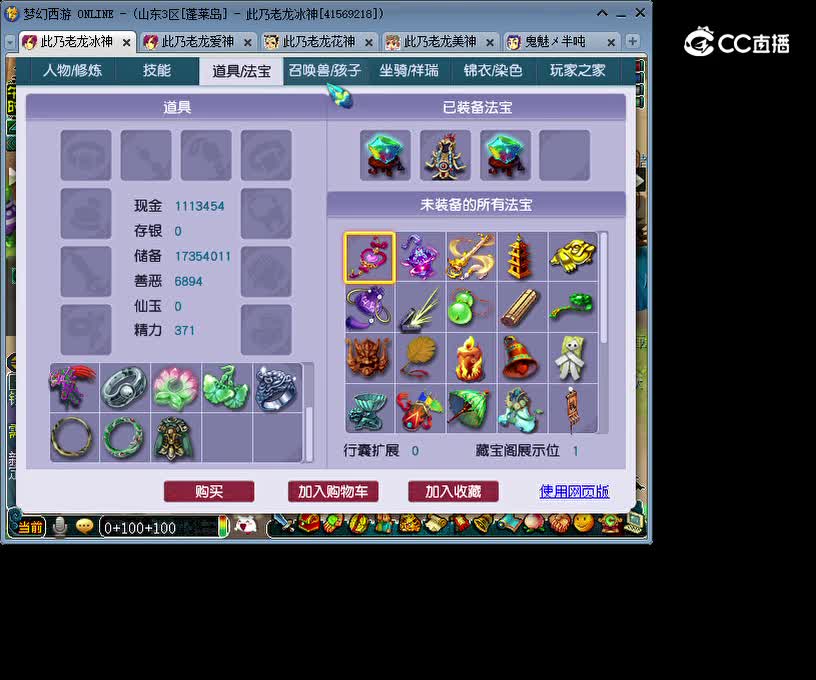Screen dimensions: 816x680
Task: Switch to 人物/修炼 tab
Action: [72, 71]
